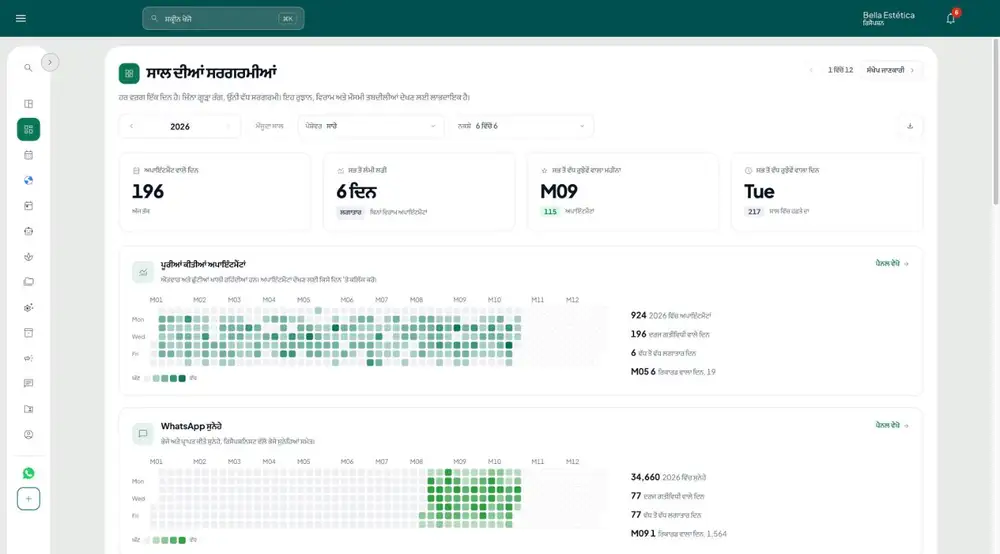Go to previous page of 12
The width and height of the screenshot is (1000, 554).
click(811, 70)
